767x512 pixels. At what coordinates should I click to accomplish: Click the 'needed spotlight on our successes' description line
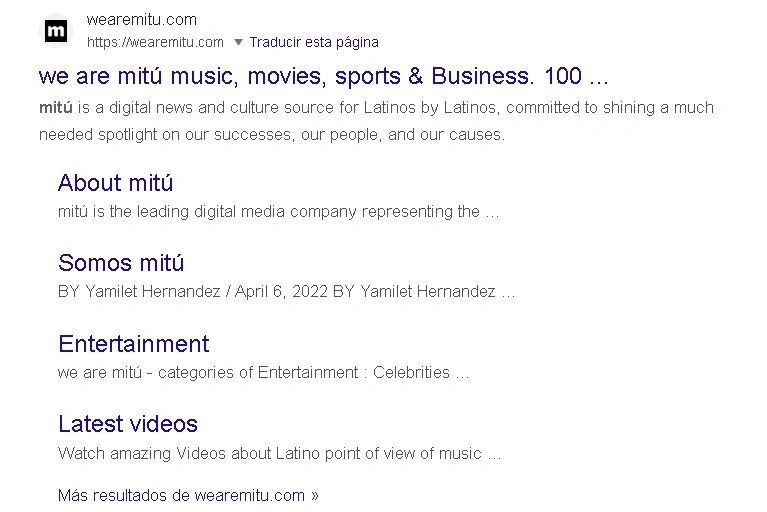271,134
